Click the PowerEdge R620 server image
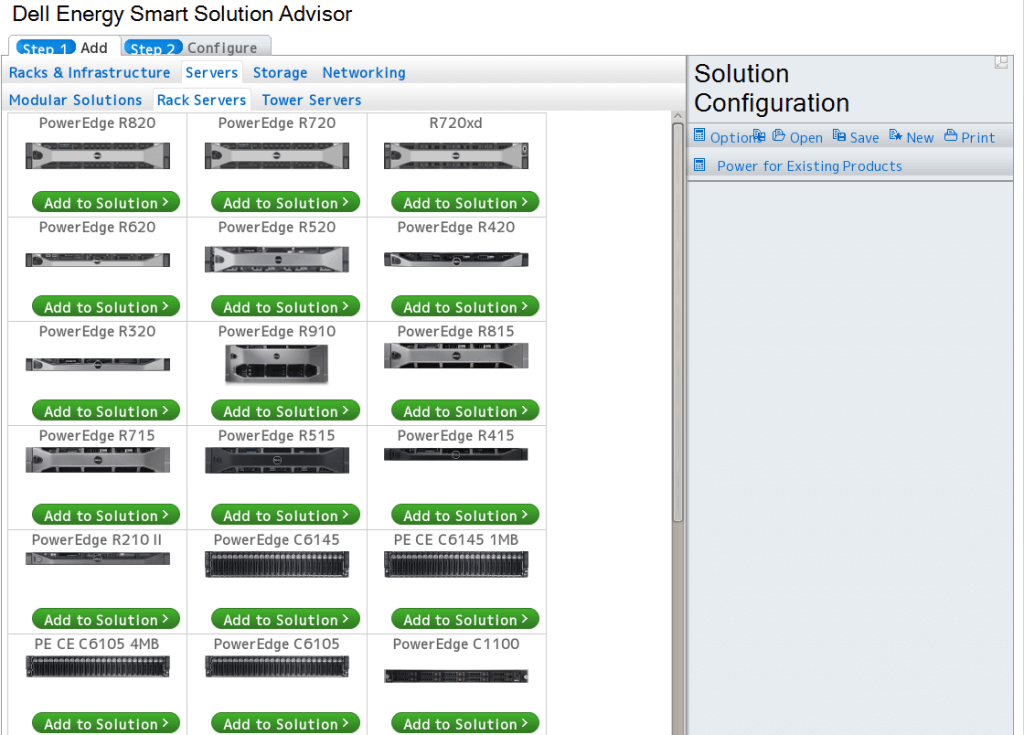This screenshot has width=1024, height=735. pos(97,259)
